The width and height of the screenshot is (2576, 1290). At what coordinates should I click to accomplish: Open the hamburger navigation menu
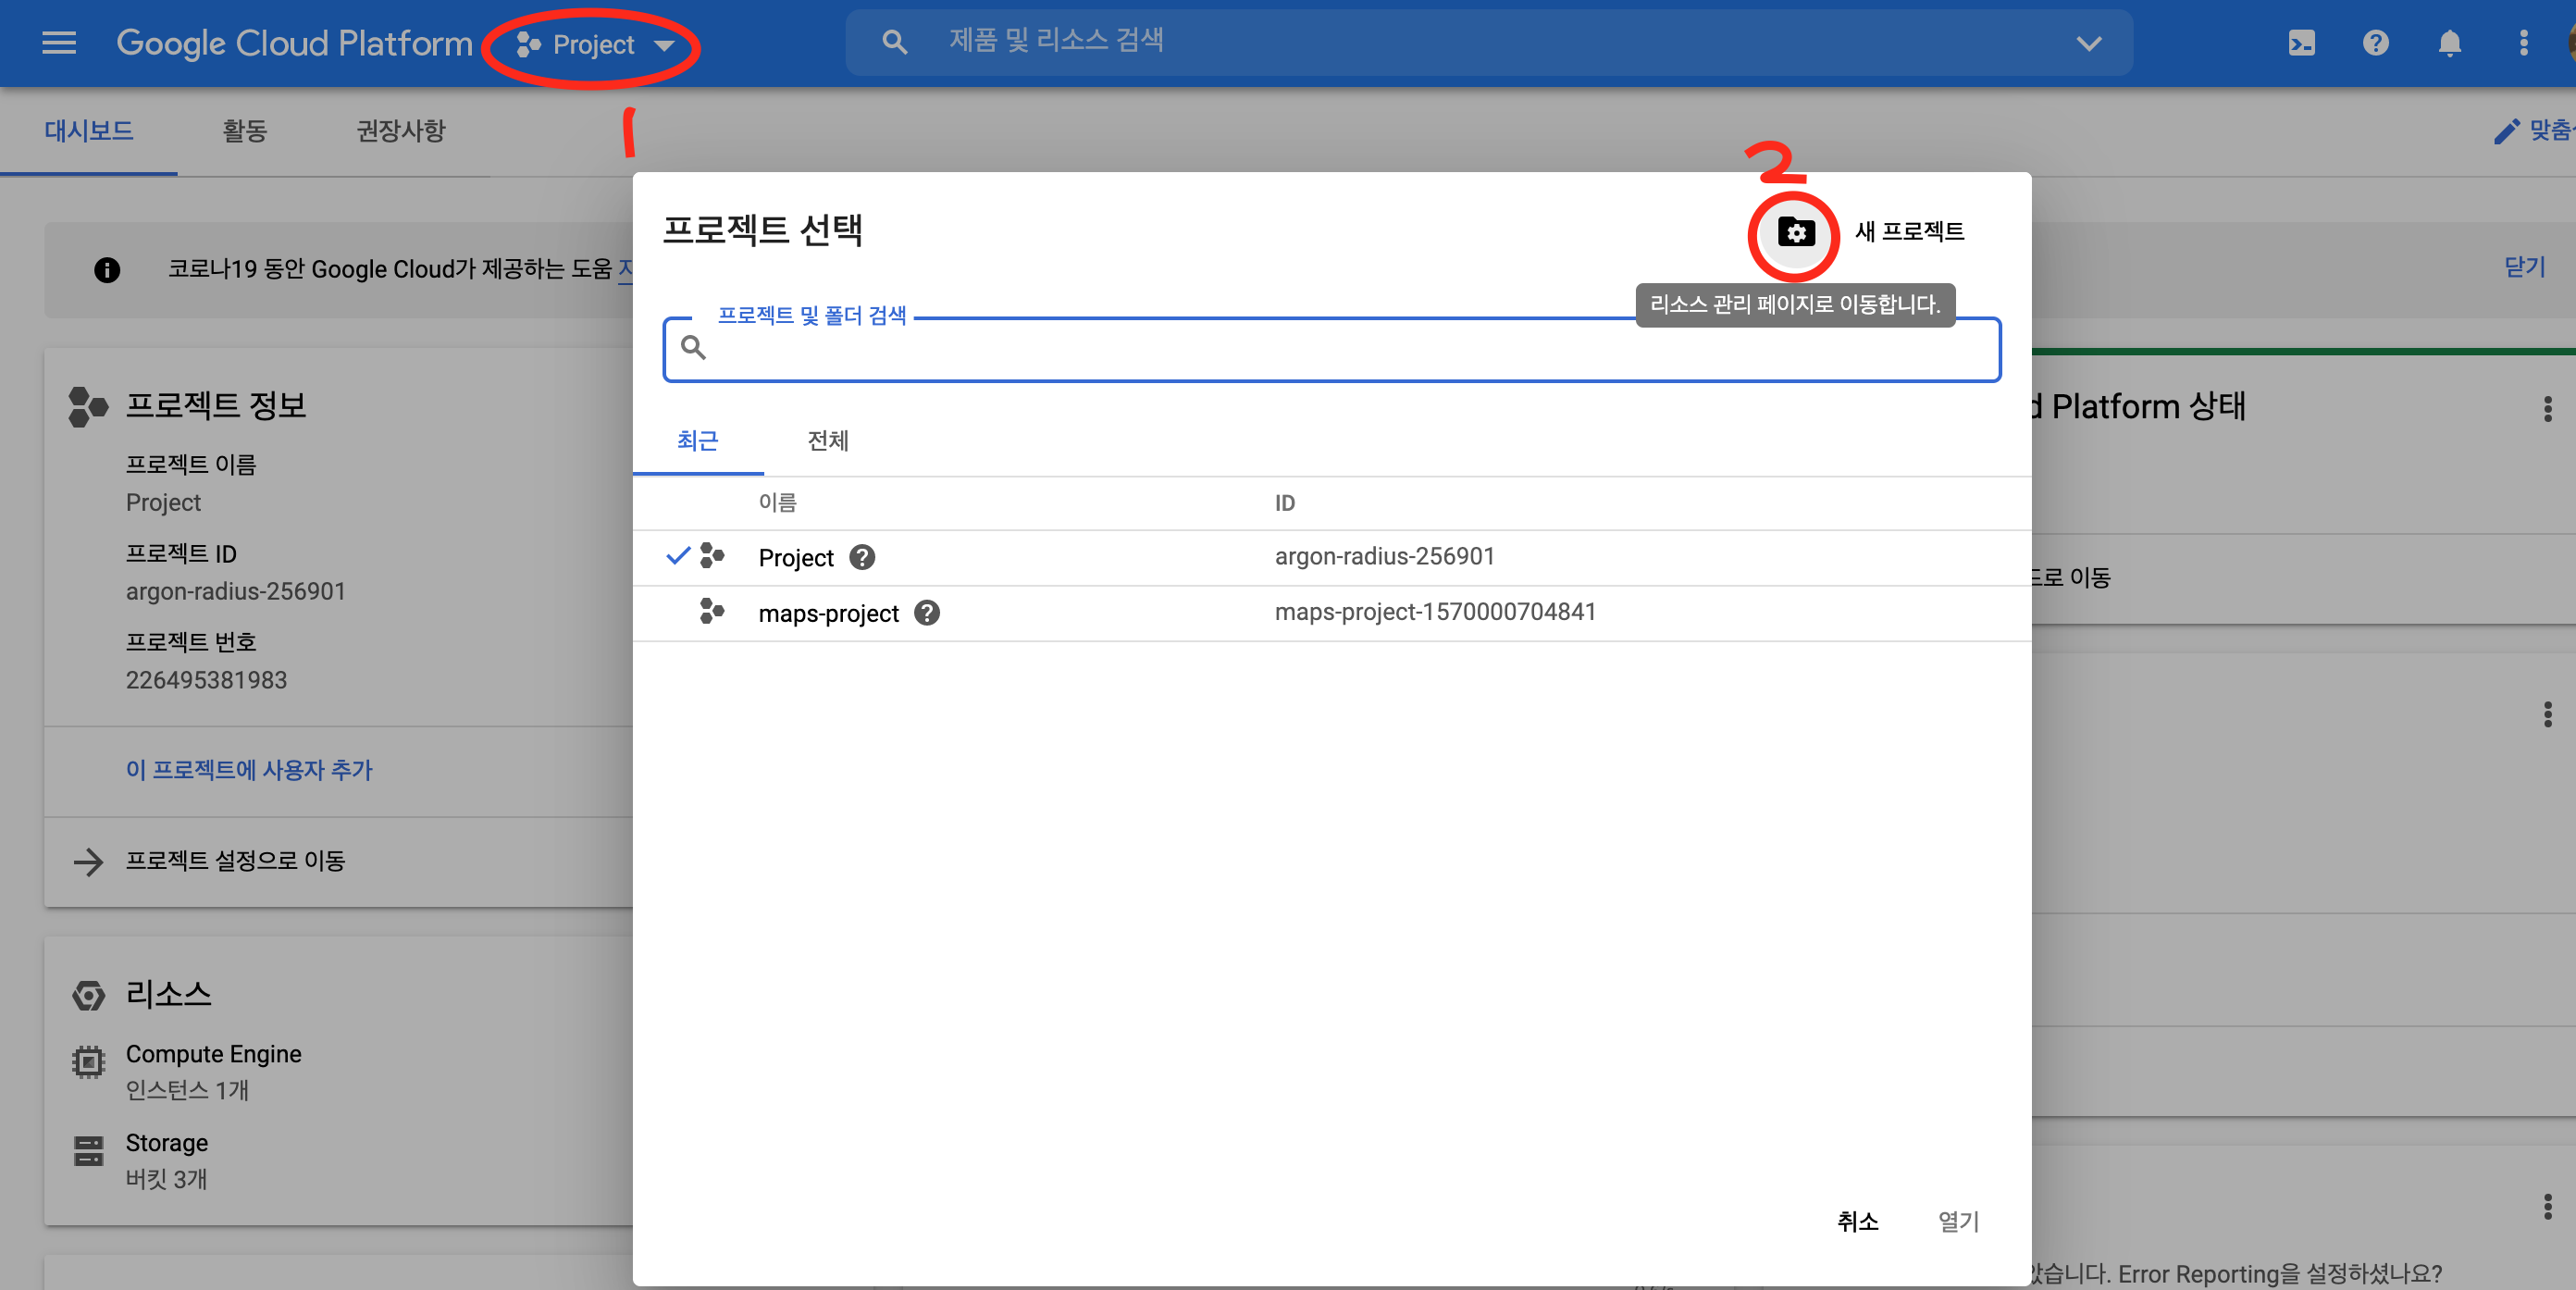pos(59,43)
